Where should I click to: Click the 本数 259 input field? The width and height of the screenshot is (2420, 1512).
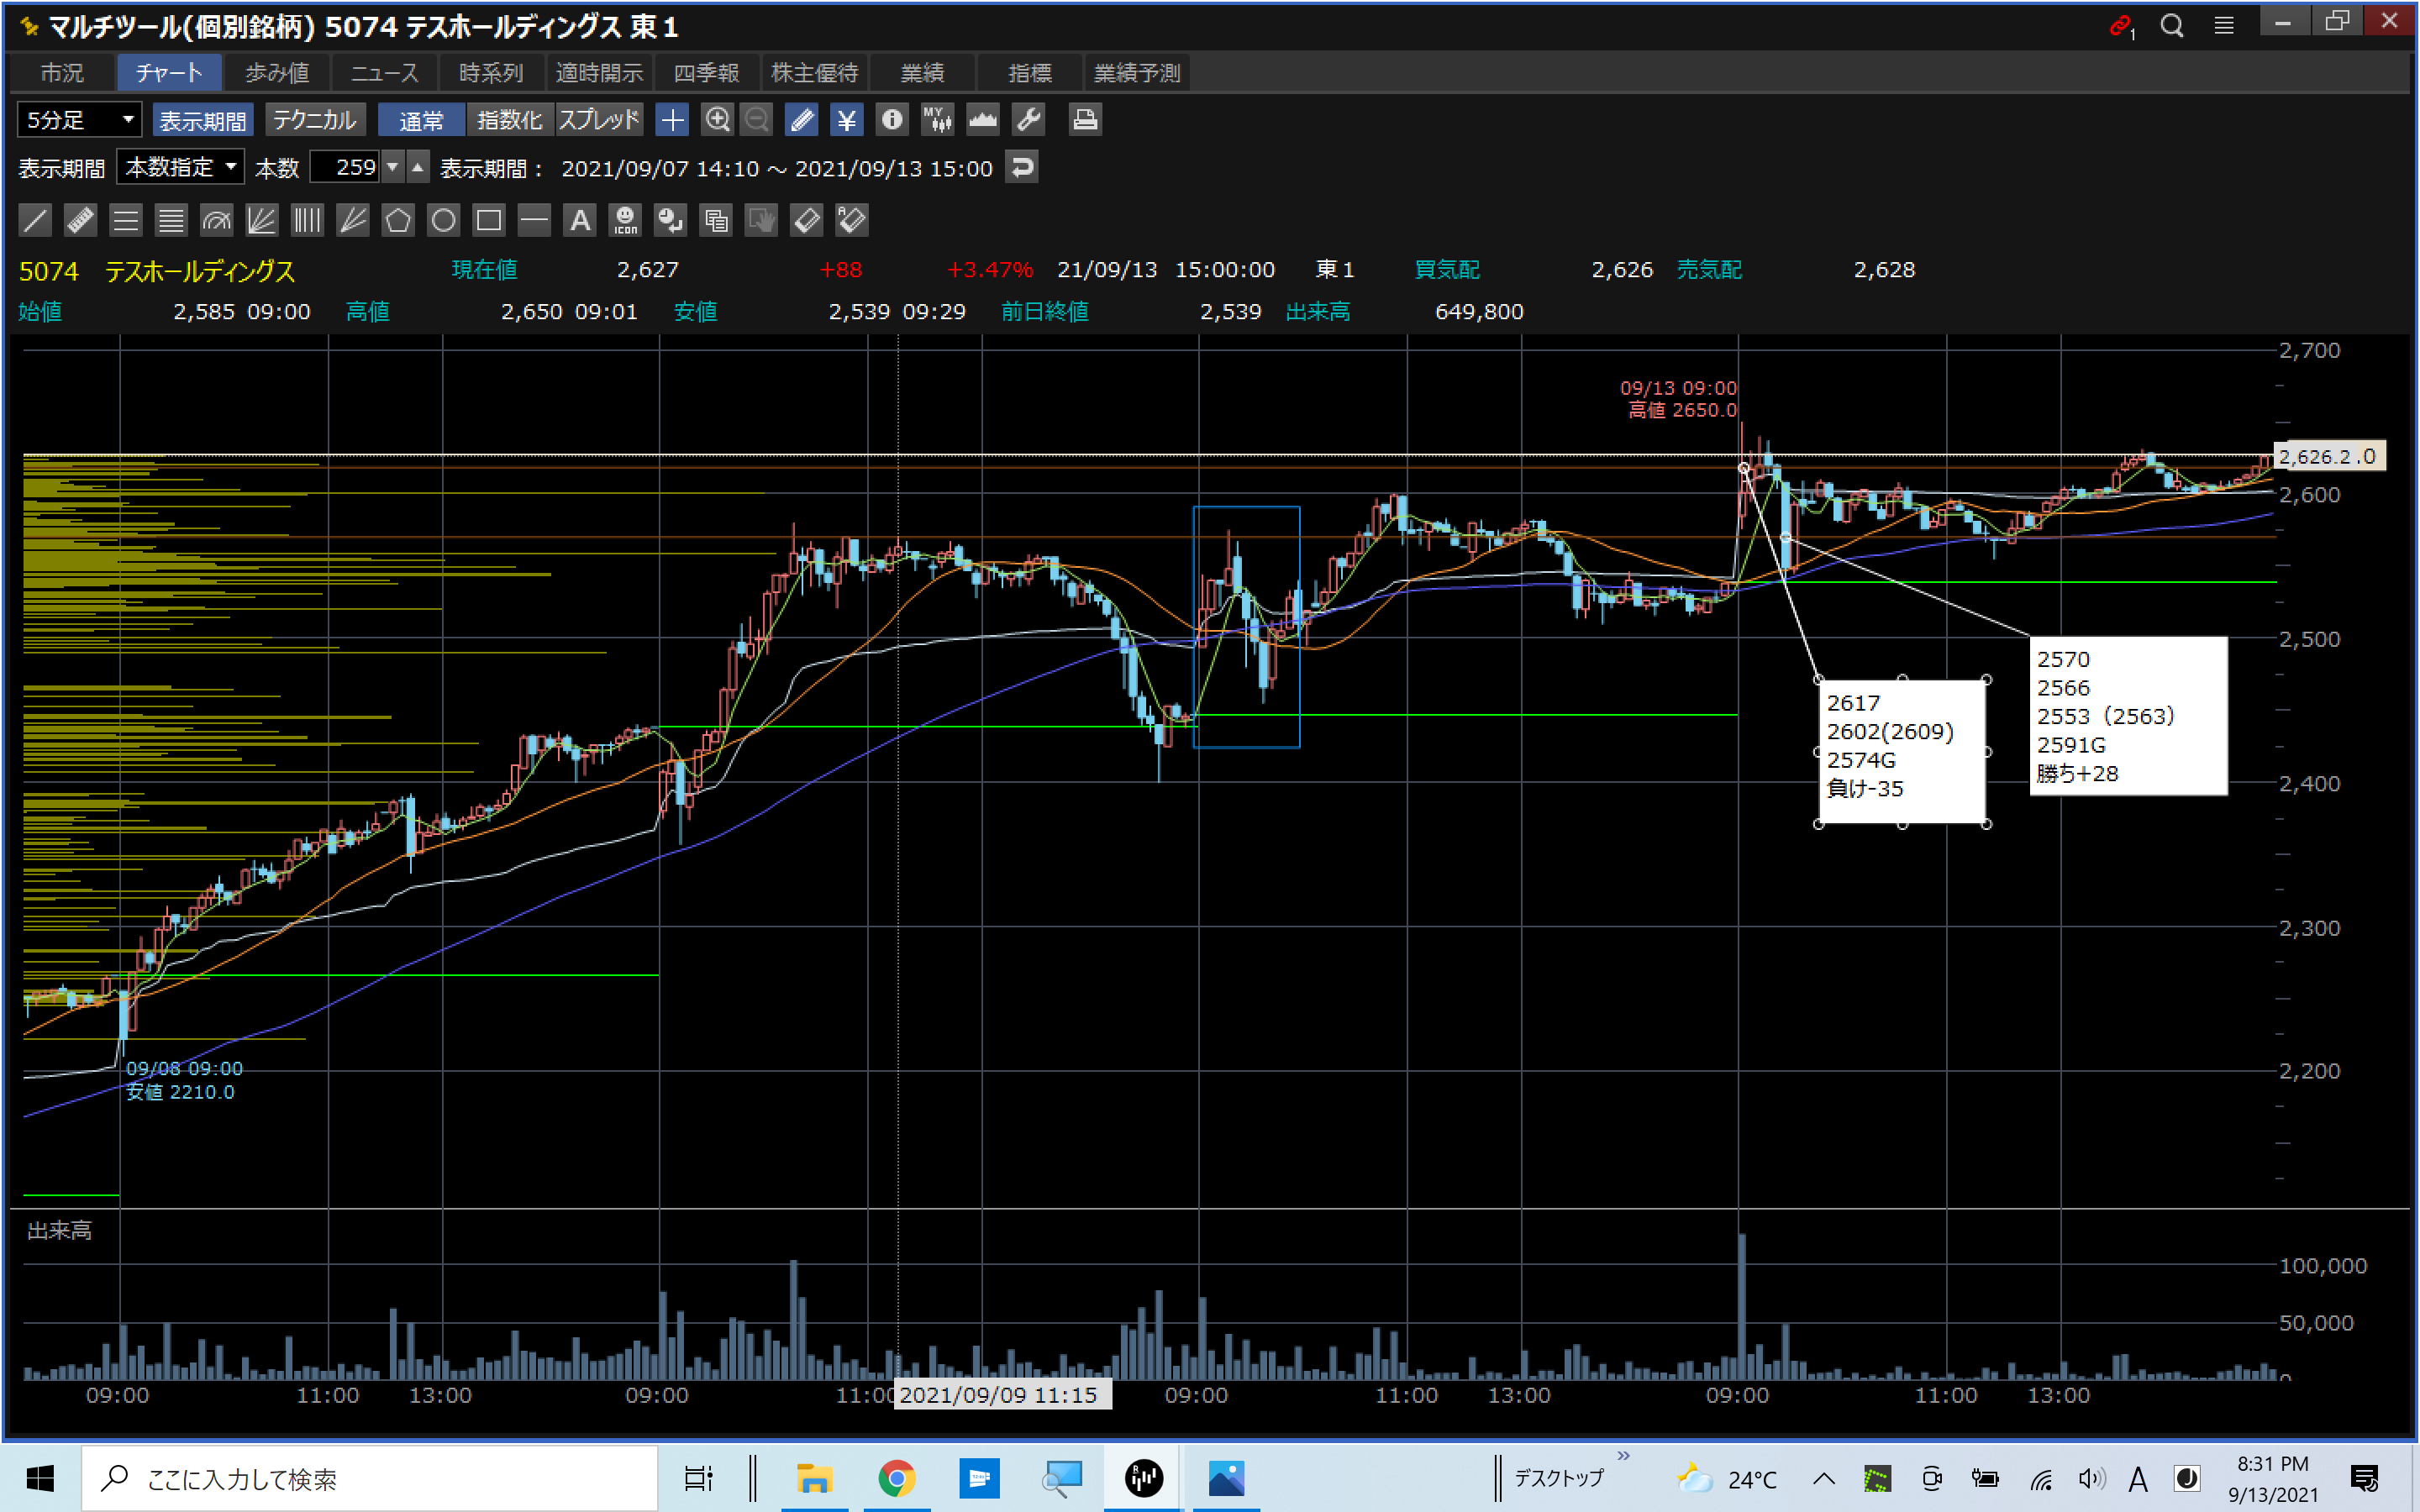[345, 167]
